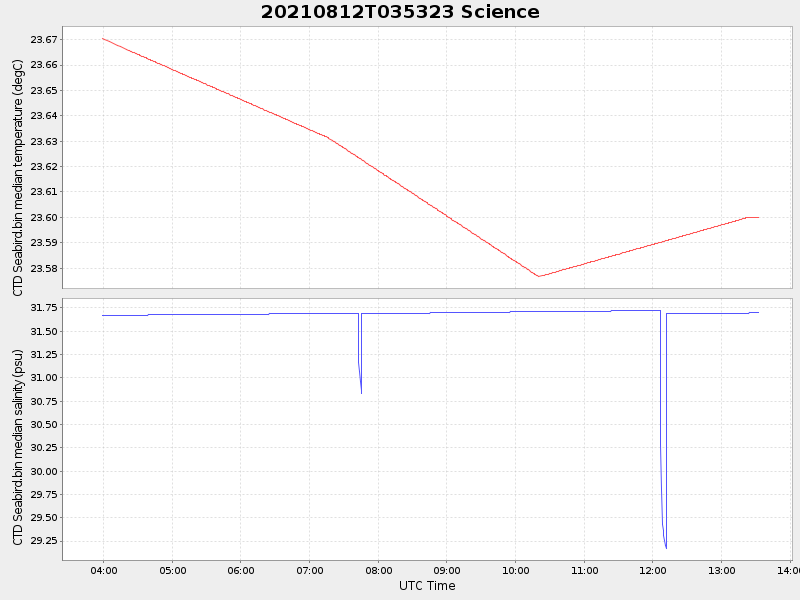This screenshot has width=800, height=600.
Task: Click the 05:00 time tick label
Action: pyautogui.click(x=172, y=570)
